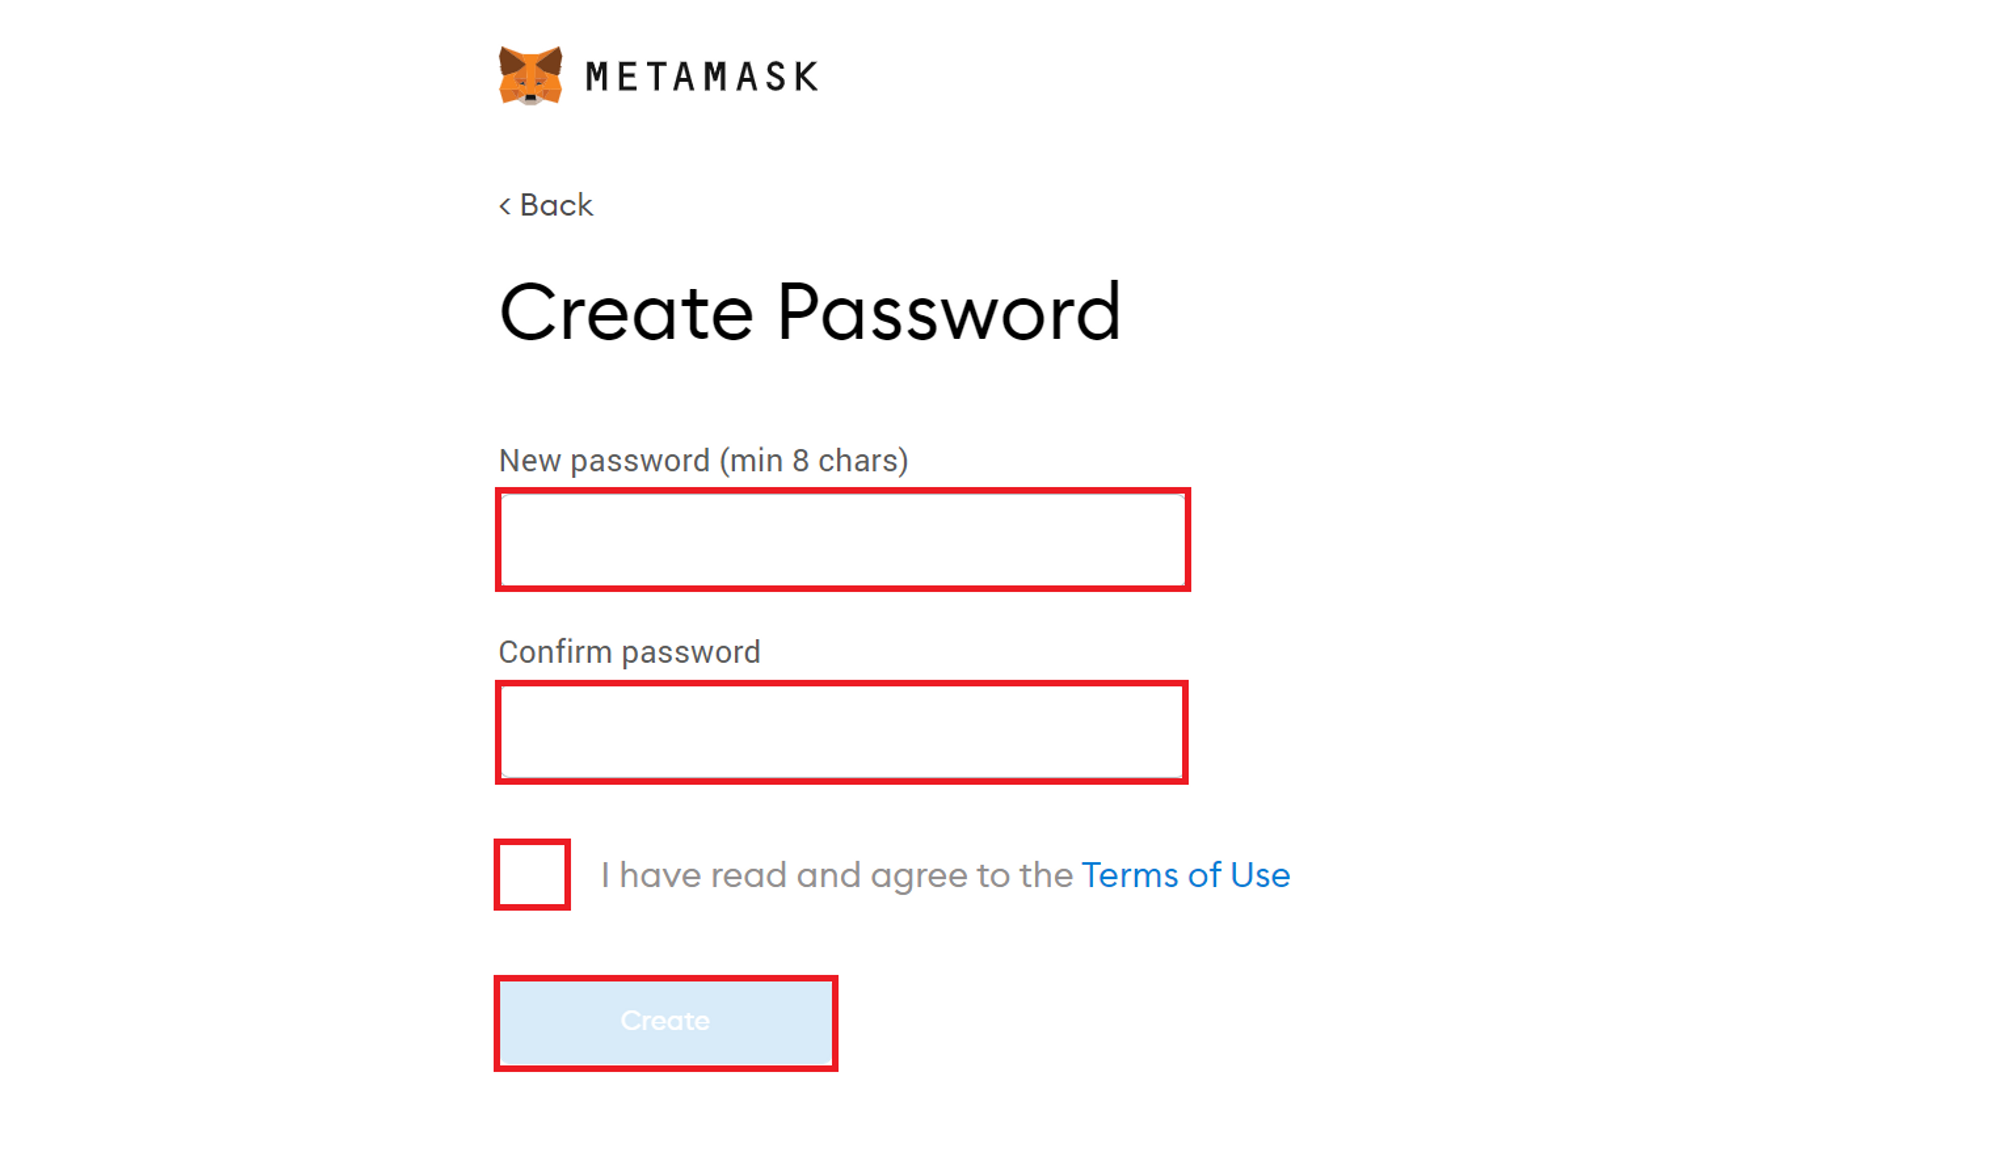Accept terms by checking the empty box
This screenshot has height=1171, width=2000.
tap(532, 875)
